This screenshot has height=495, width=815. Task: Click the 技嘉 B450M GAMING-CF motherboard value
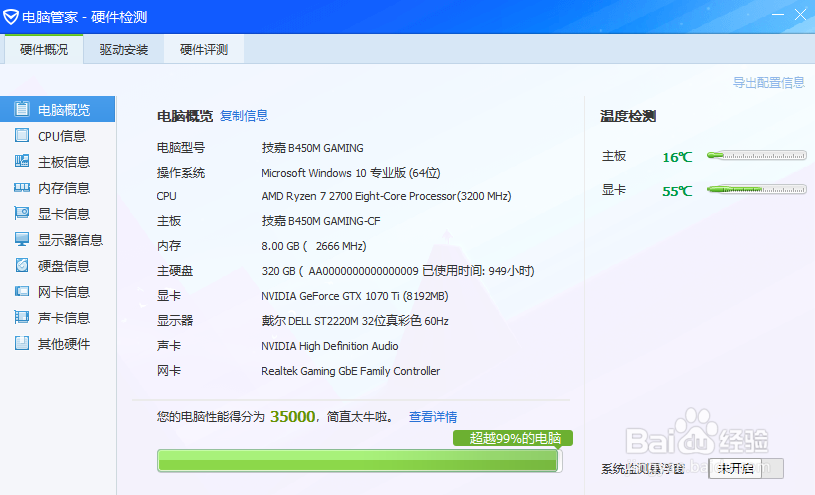[321, 221]
